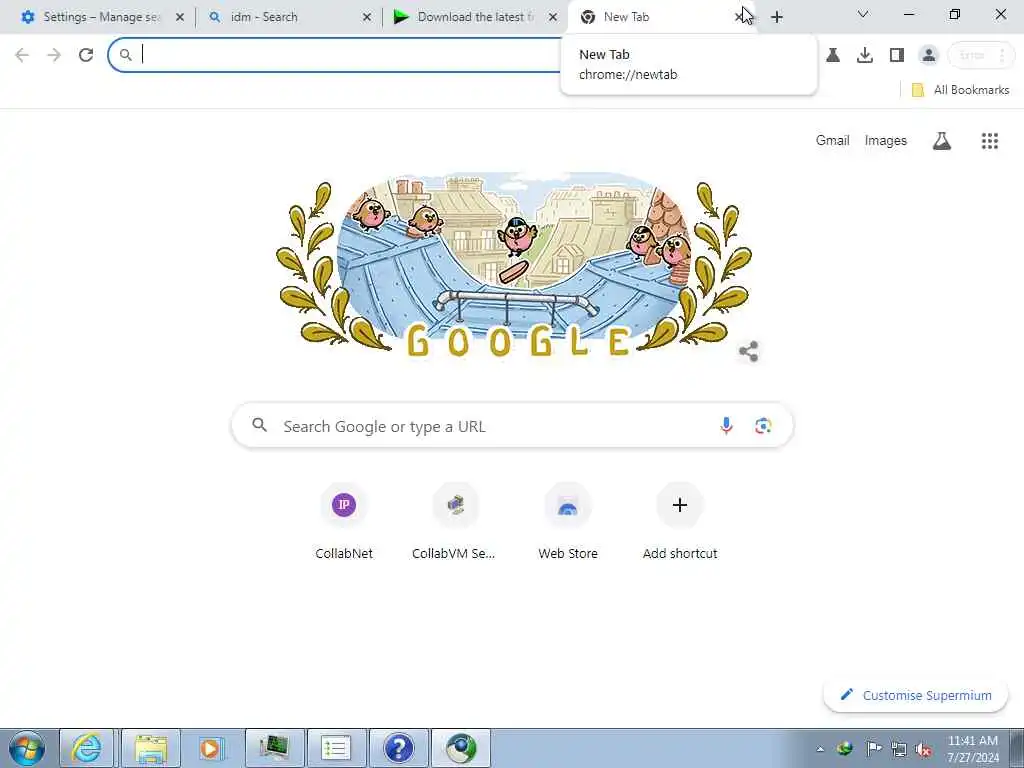The image size is (1024, 768).
Task: Click the Google Doodle image
Action: [514, 264]
